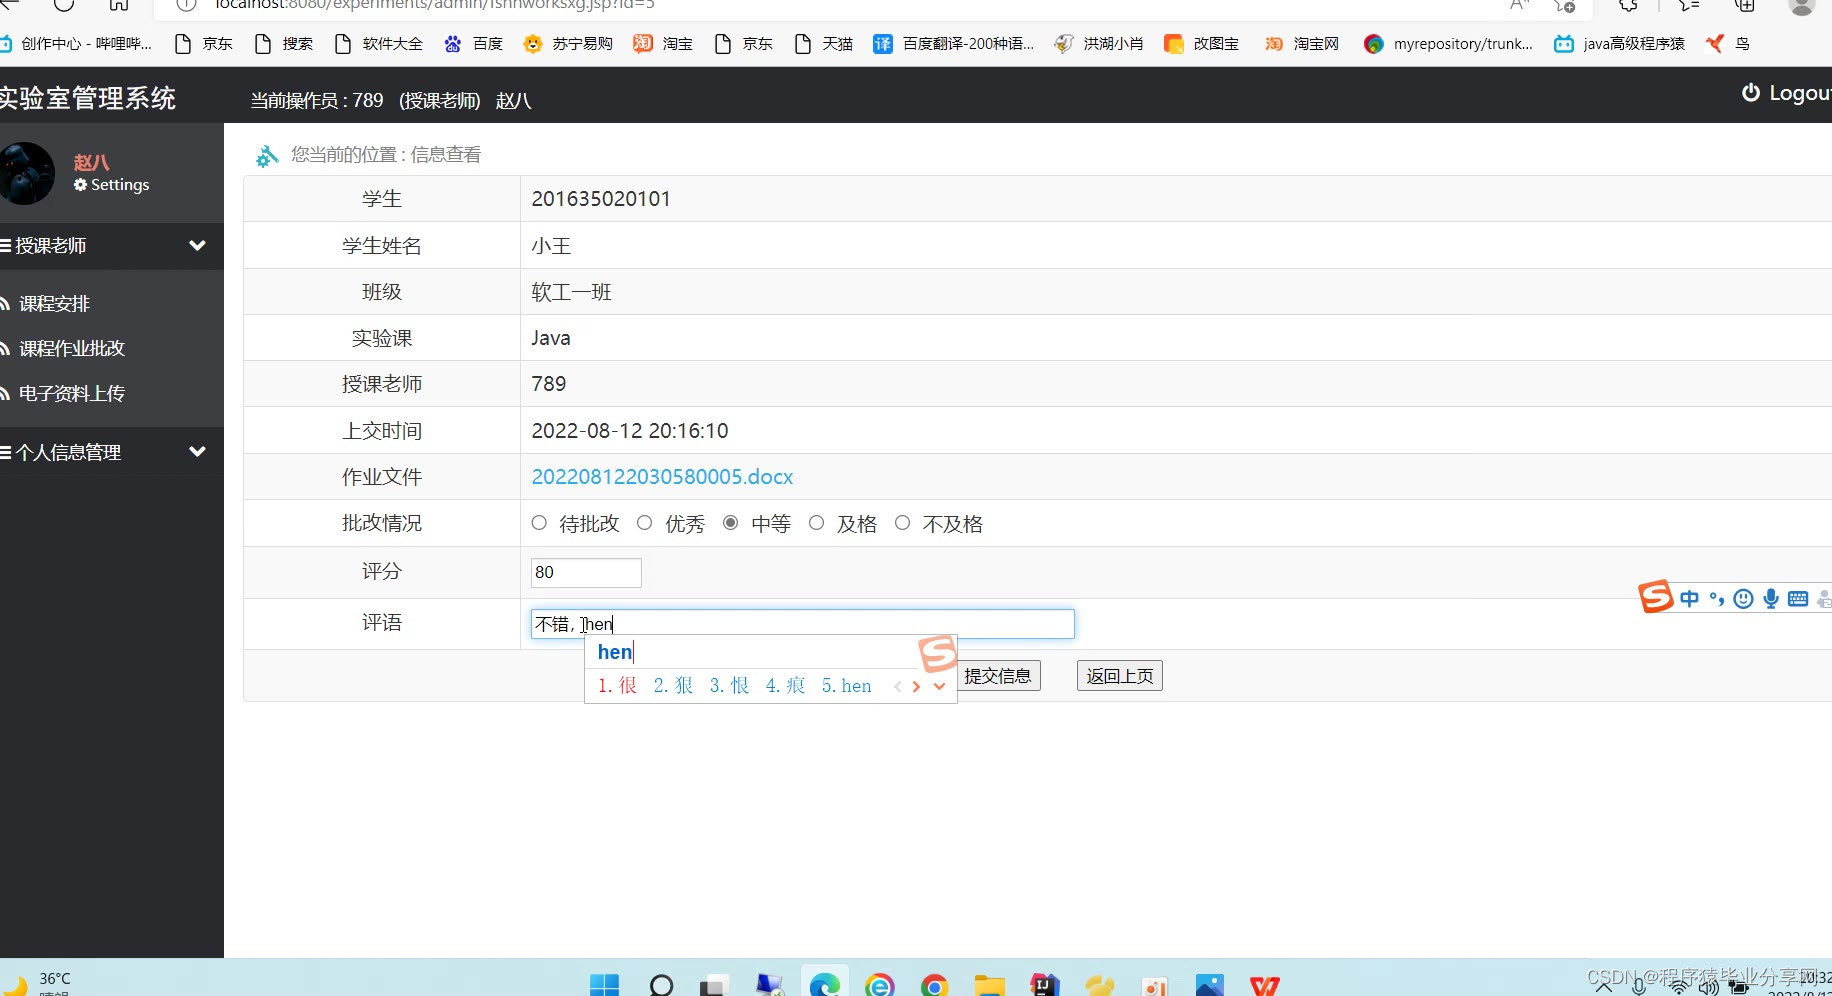Open the browser collections icon
This screenshot has height=996, width=1832.
click(x=1745, y=5)
